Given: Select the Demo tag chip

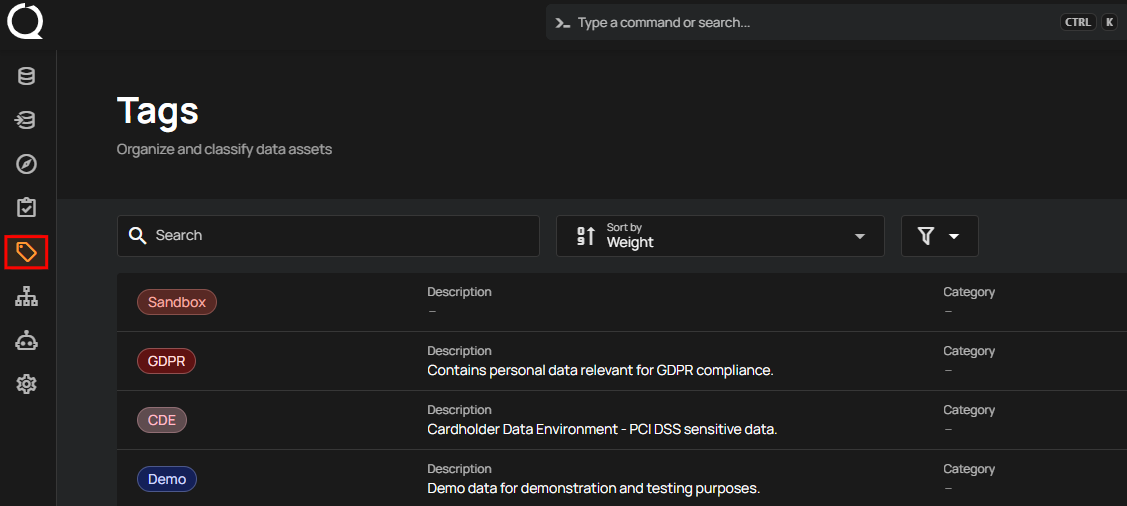Looking at the screenshot, I should click(x=167, y=479).
